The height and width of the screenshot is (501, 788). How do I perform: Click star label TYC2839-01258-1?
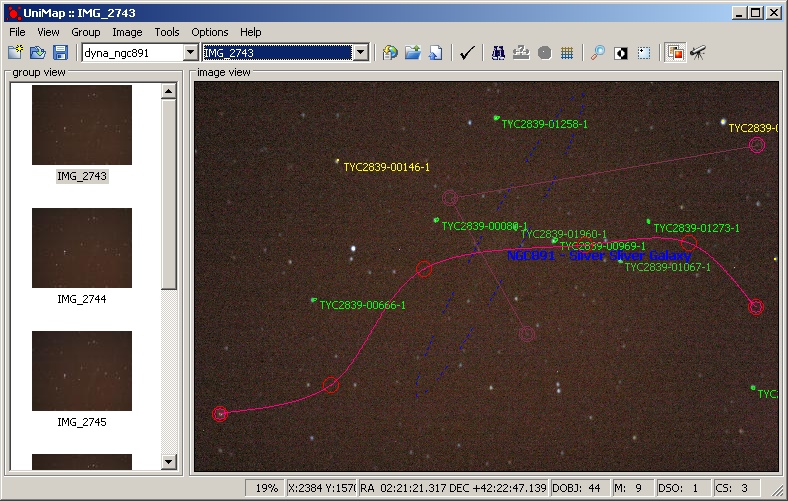coord(544,124)
